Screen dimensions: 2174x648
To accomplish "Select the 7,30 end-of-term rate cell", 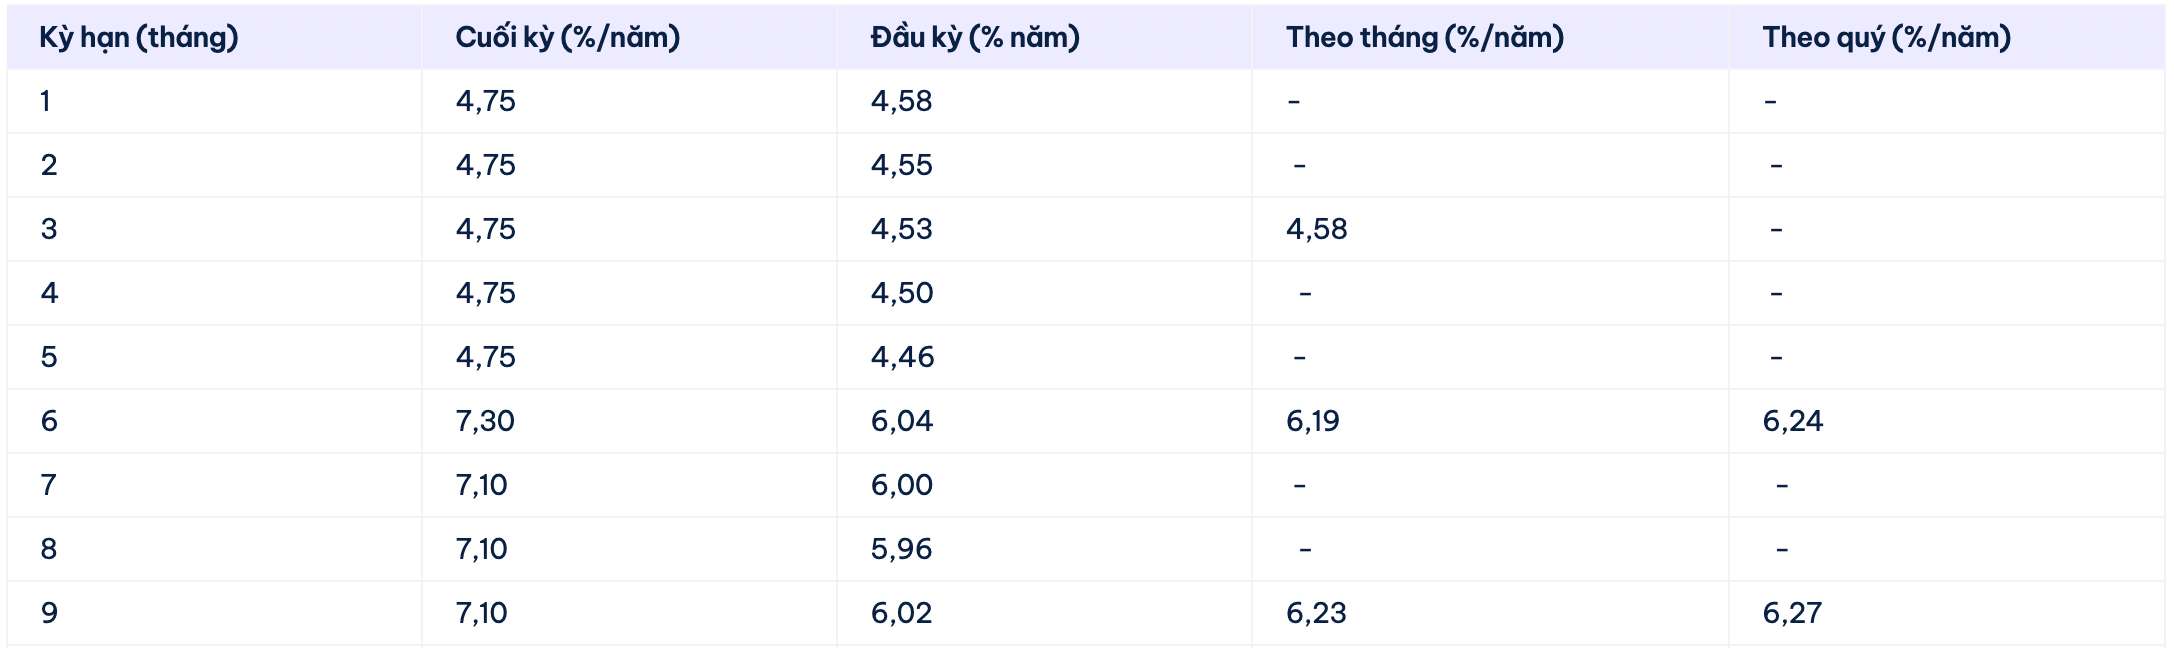I will 485,421.
